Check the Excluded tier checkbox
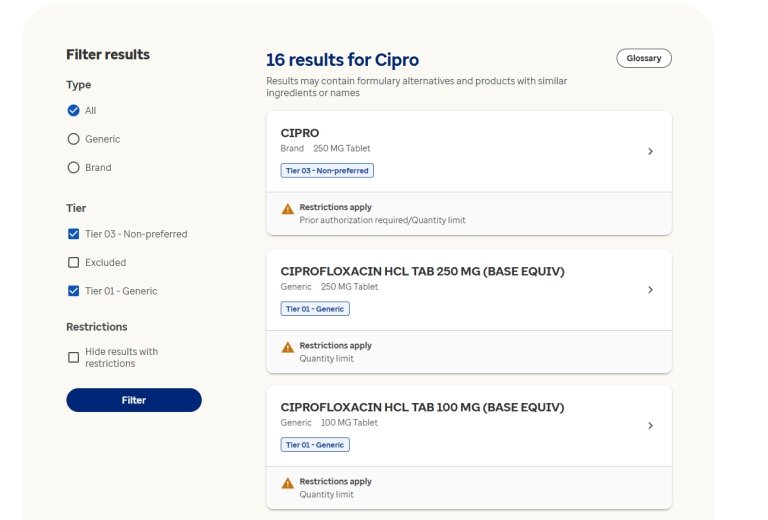 [x=73, y=263]
